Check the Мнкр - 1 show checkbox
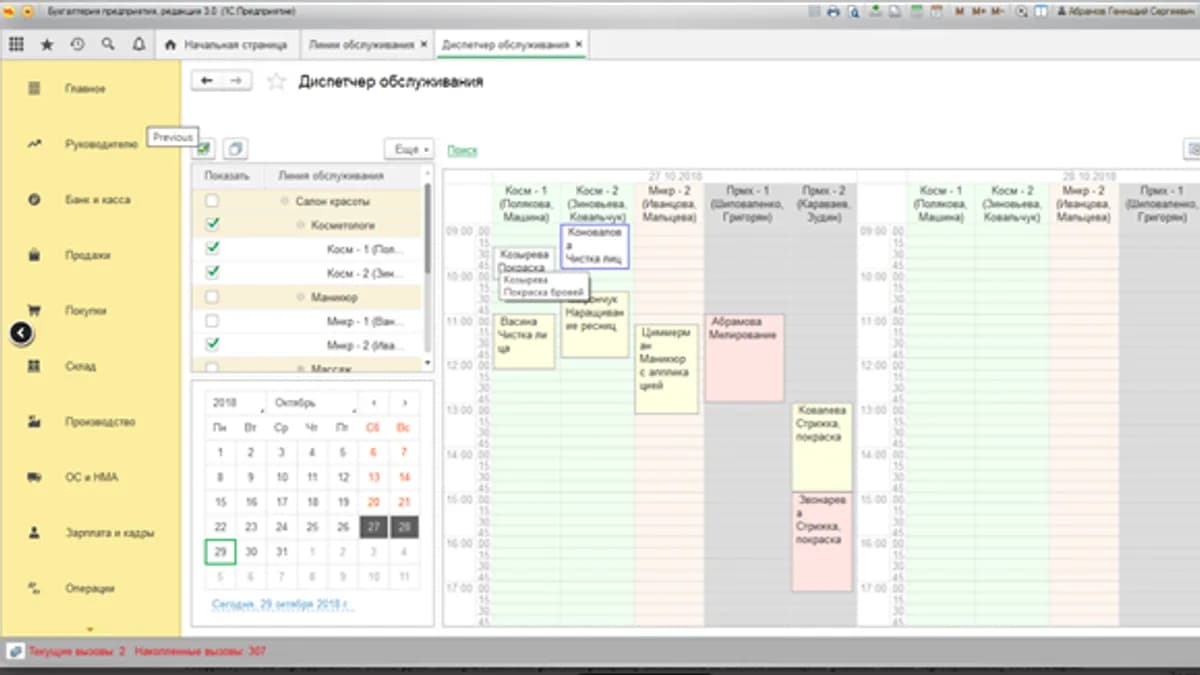 (212, 321)
